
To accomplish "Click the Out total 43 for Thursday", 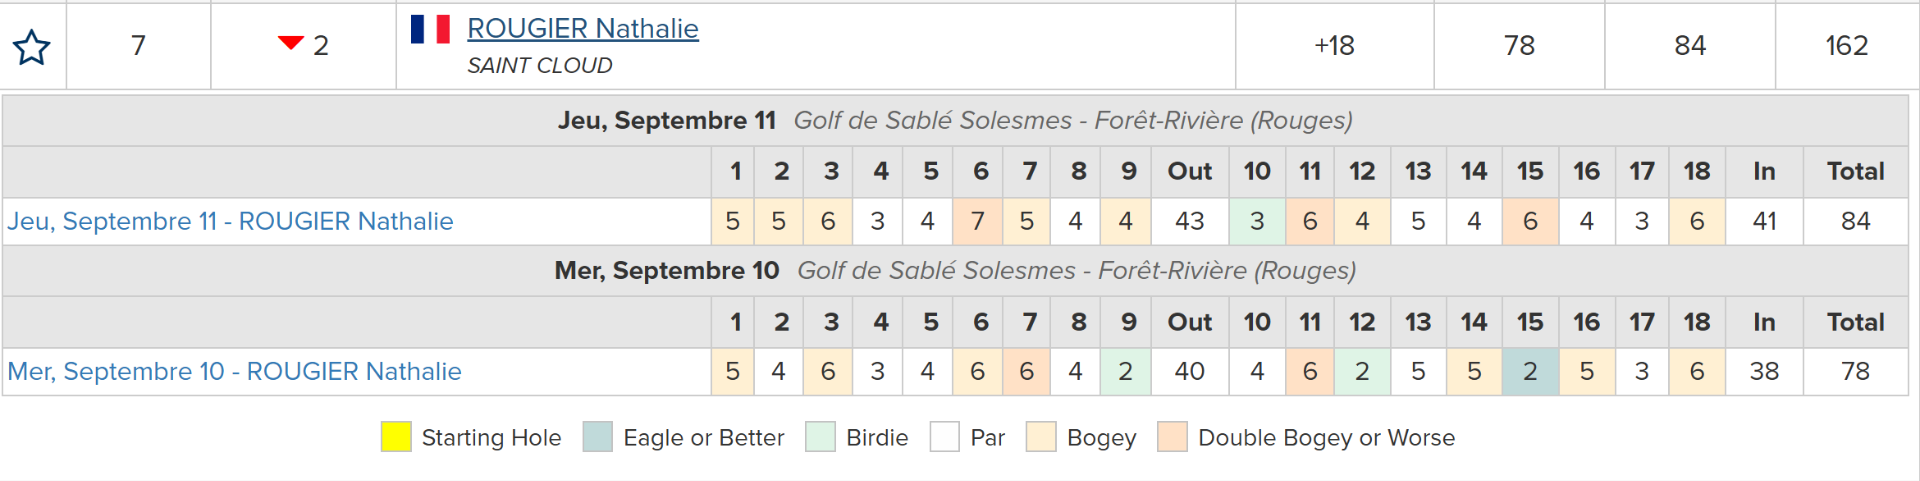I will pos(1190,221).
